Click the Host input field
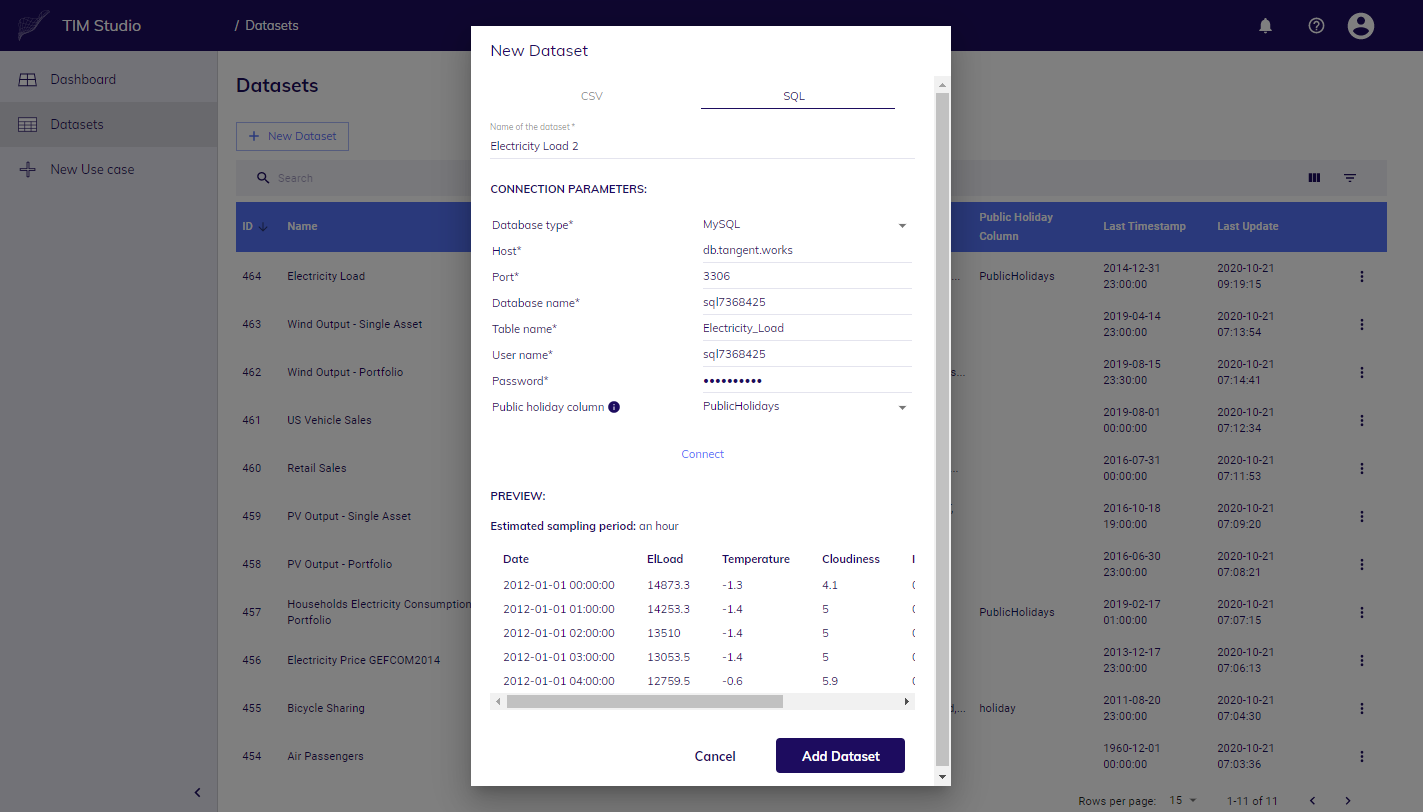Viewport: 1423px width, 812px height. point(807,251)
